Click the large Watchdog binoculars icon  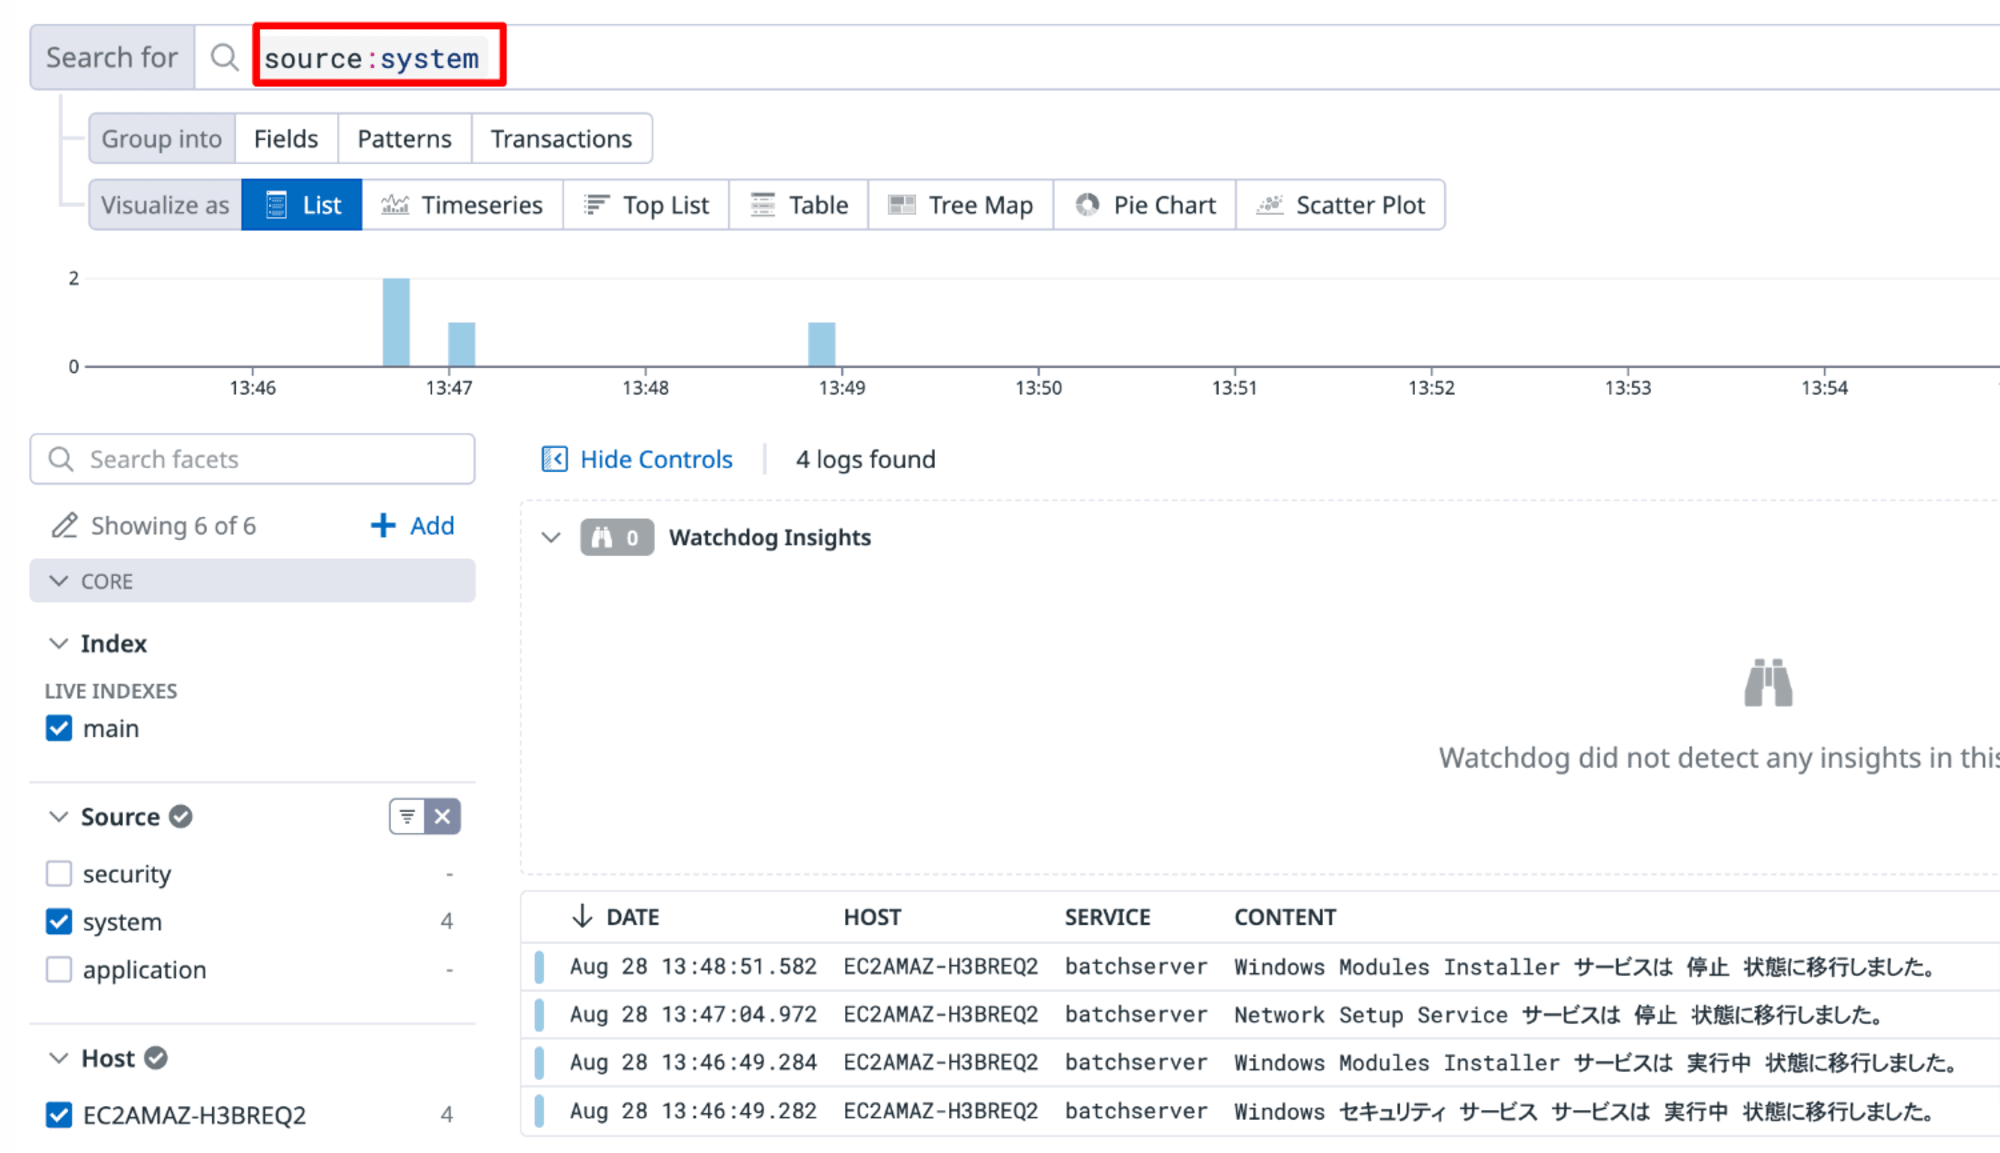click(1768, 683)
